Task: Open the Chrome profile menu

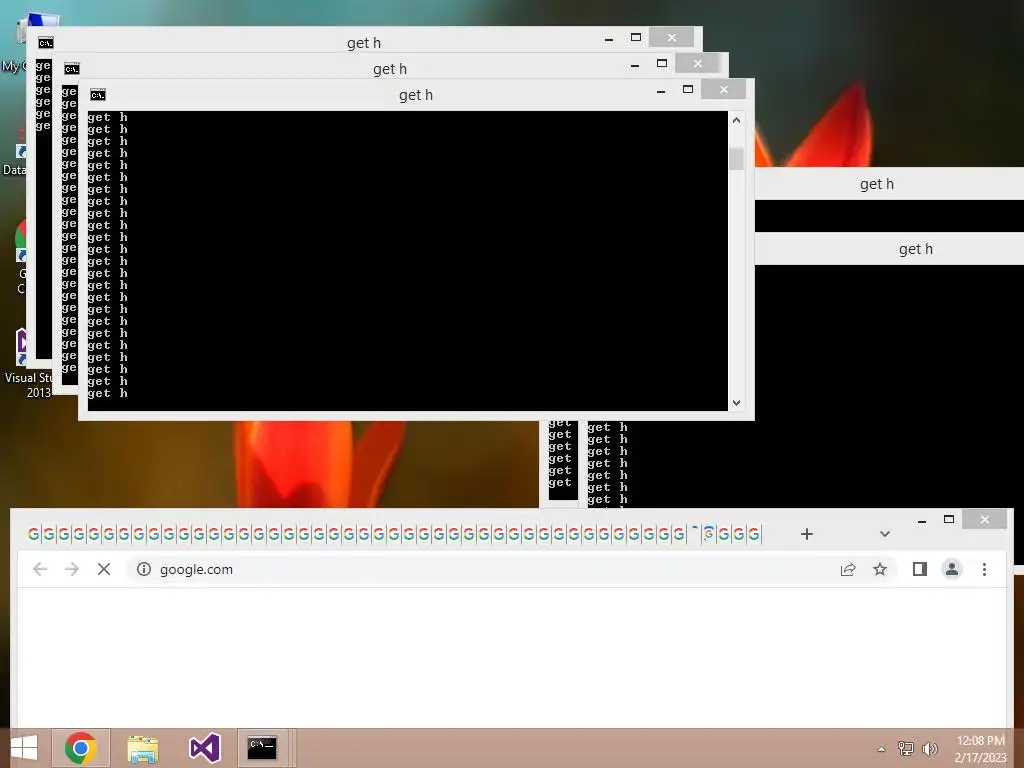Action: pyautogui.click(x=952, y=569)
